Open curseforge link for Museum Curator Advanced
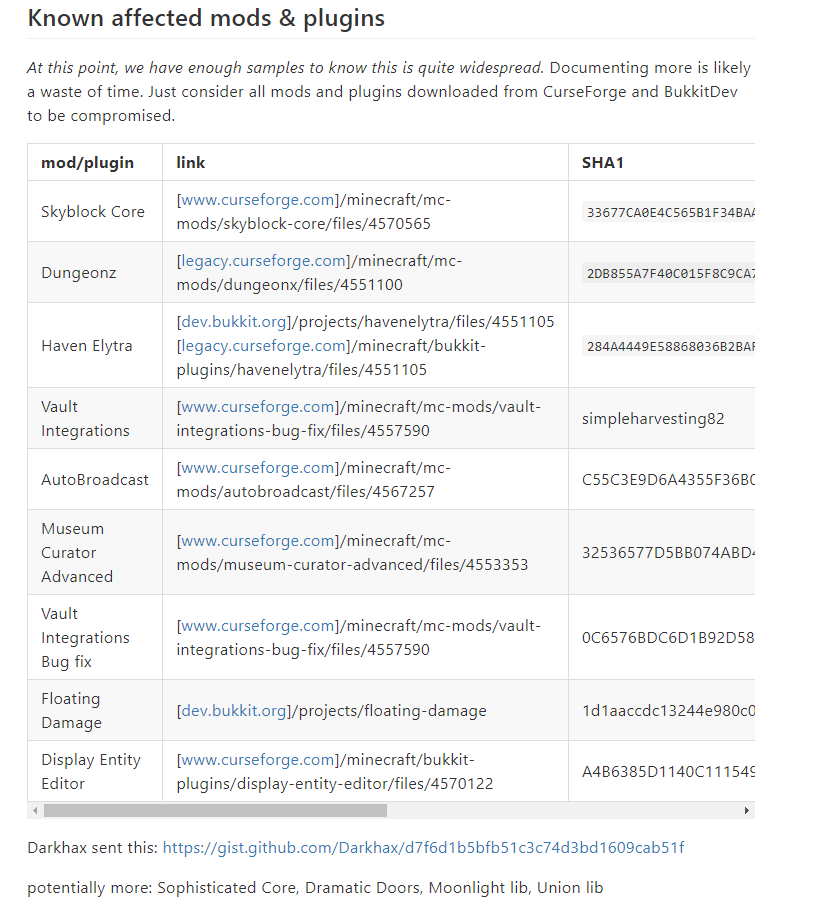 (258, 541)
